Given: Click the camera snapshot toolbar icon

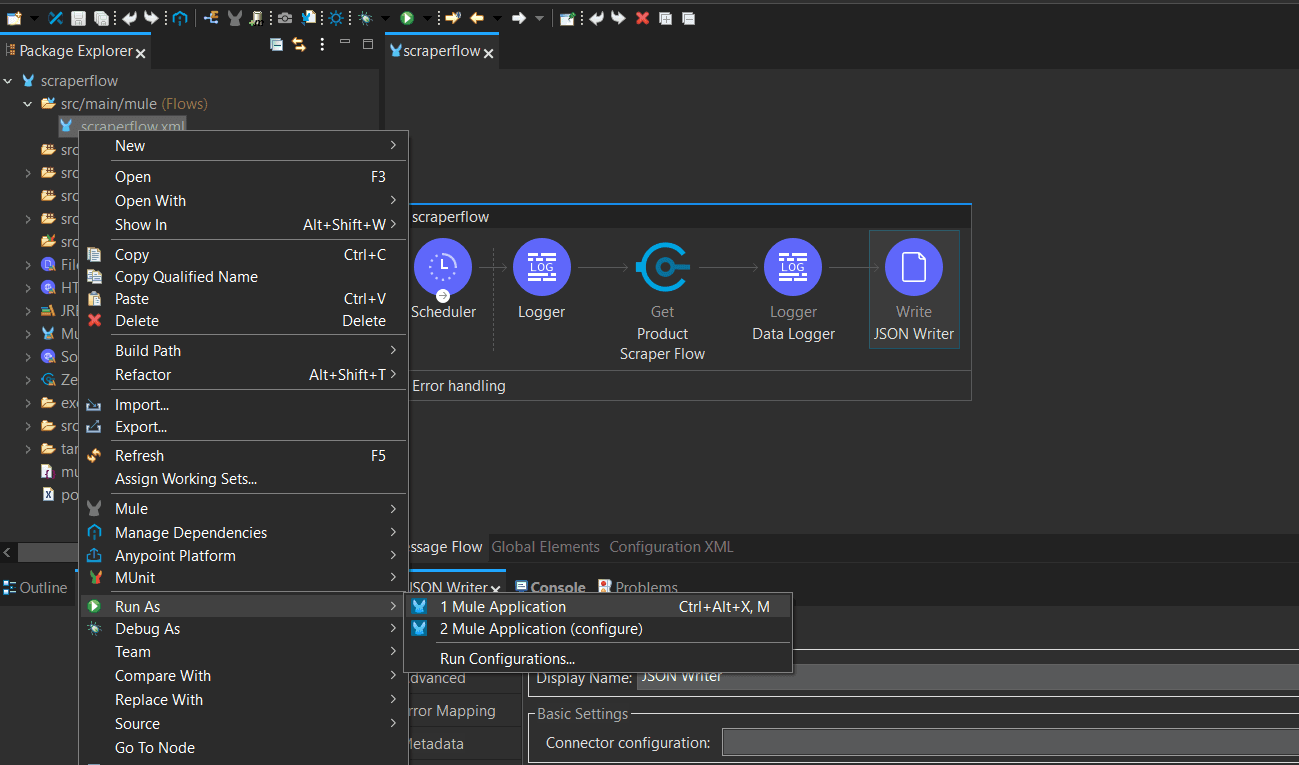Looking at the screenshot, I should click(285, 18).
